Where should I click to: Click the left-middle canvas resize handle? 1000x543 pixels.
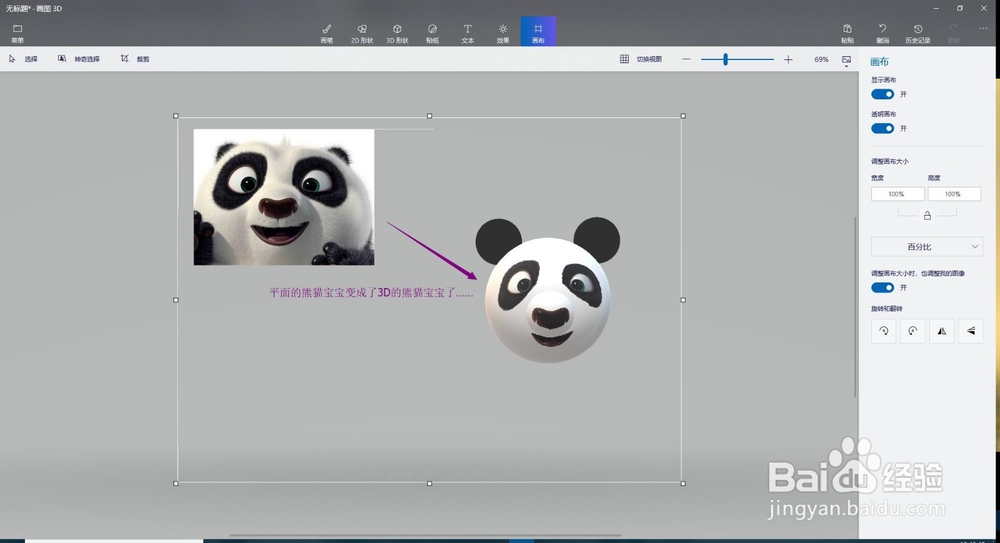[x=176, y=300]
